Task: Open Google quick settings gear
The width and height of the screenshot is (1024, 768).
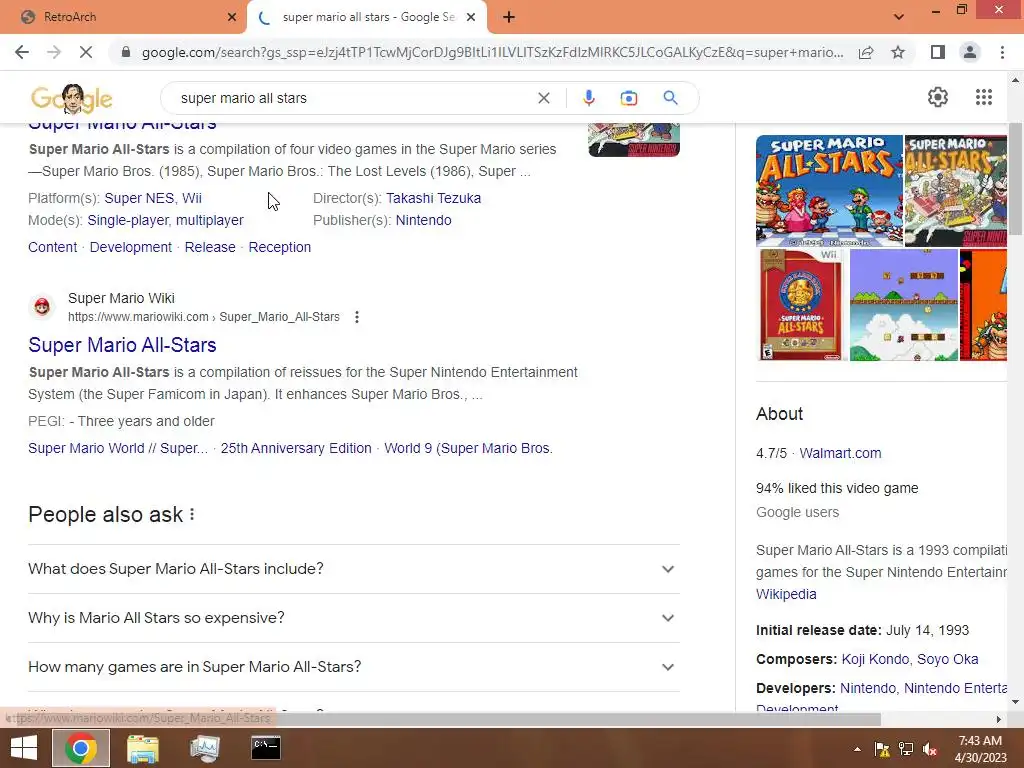Action: (938, 97)
